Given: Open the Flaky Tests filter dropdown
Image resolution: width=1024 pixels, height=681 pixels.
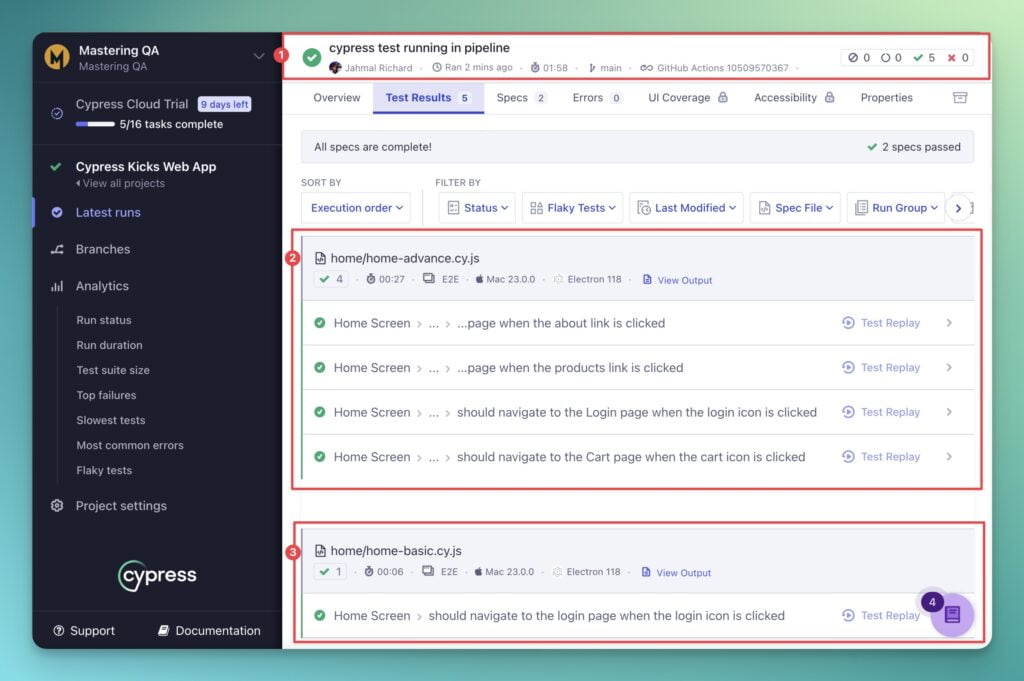Looking at the screenshot, I should point(573,208).
